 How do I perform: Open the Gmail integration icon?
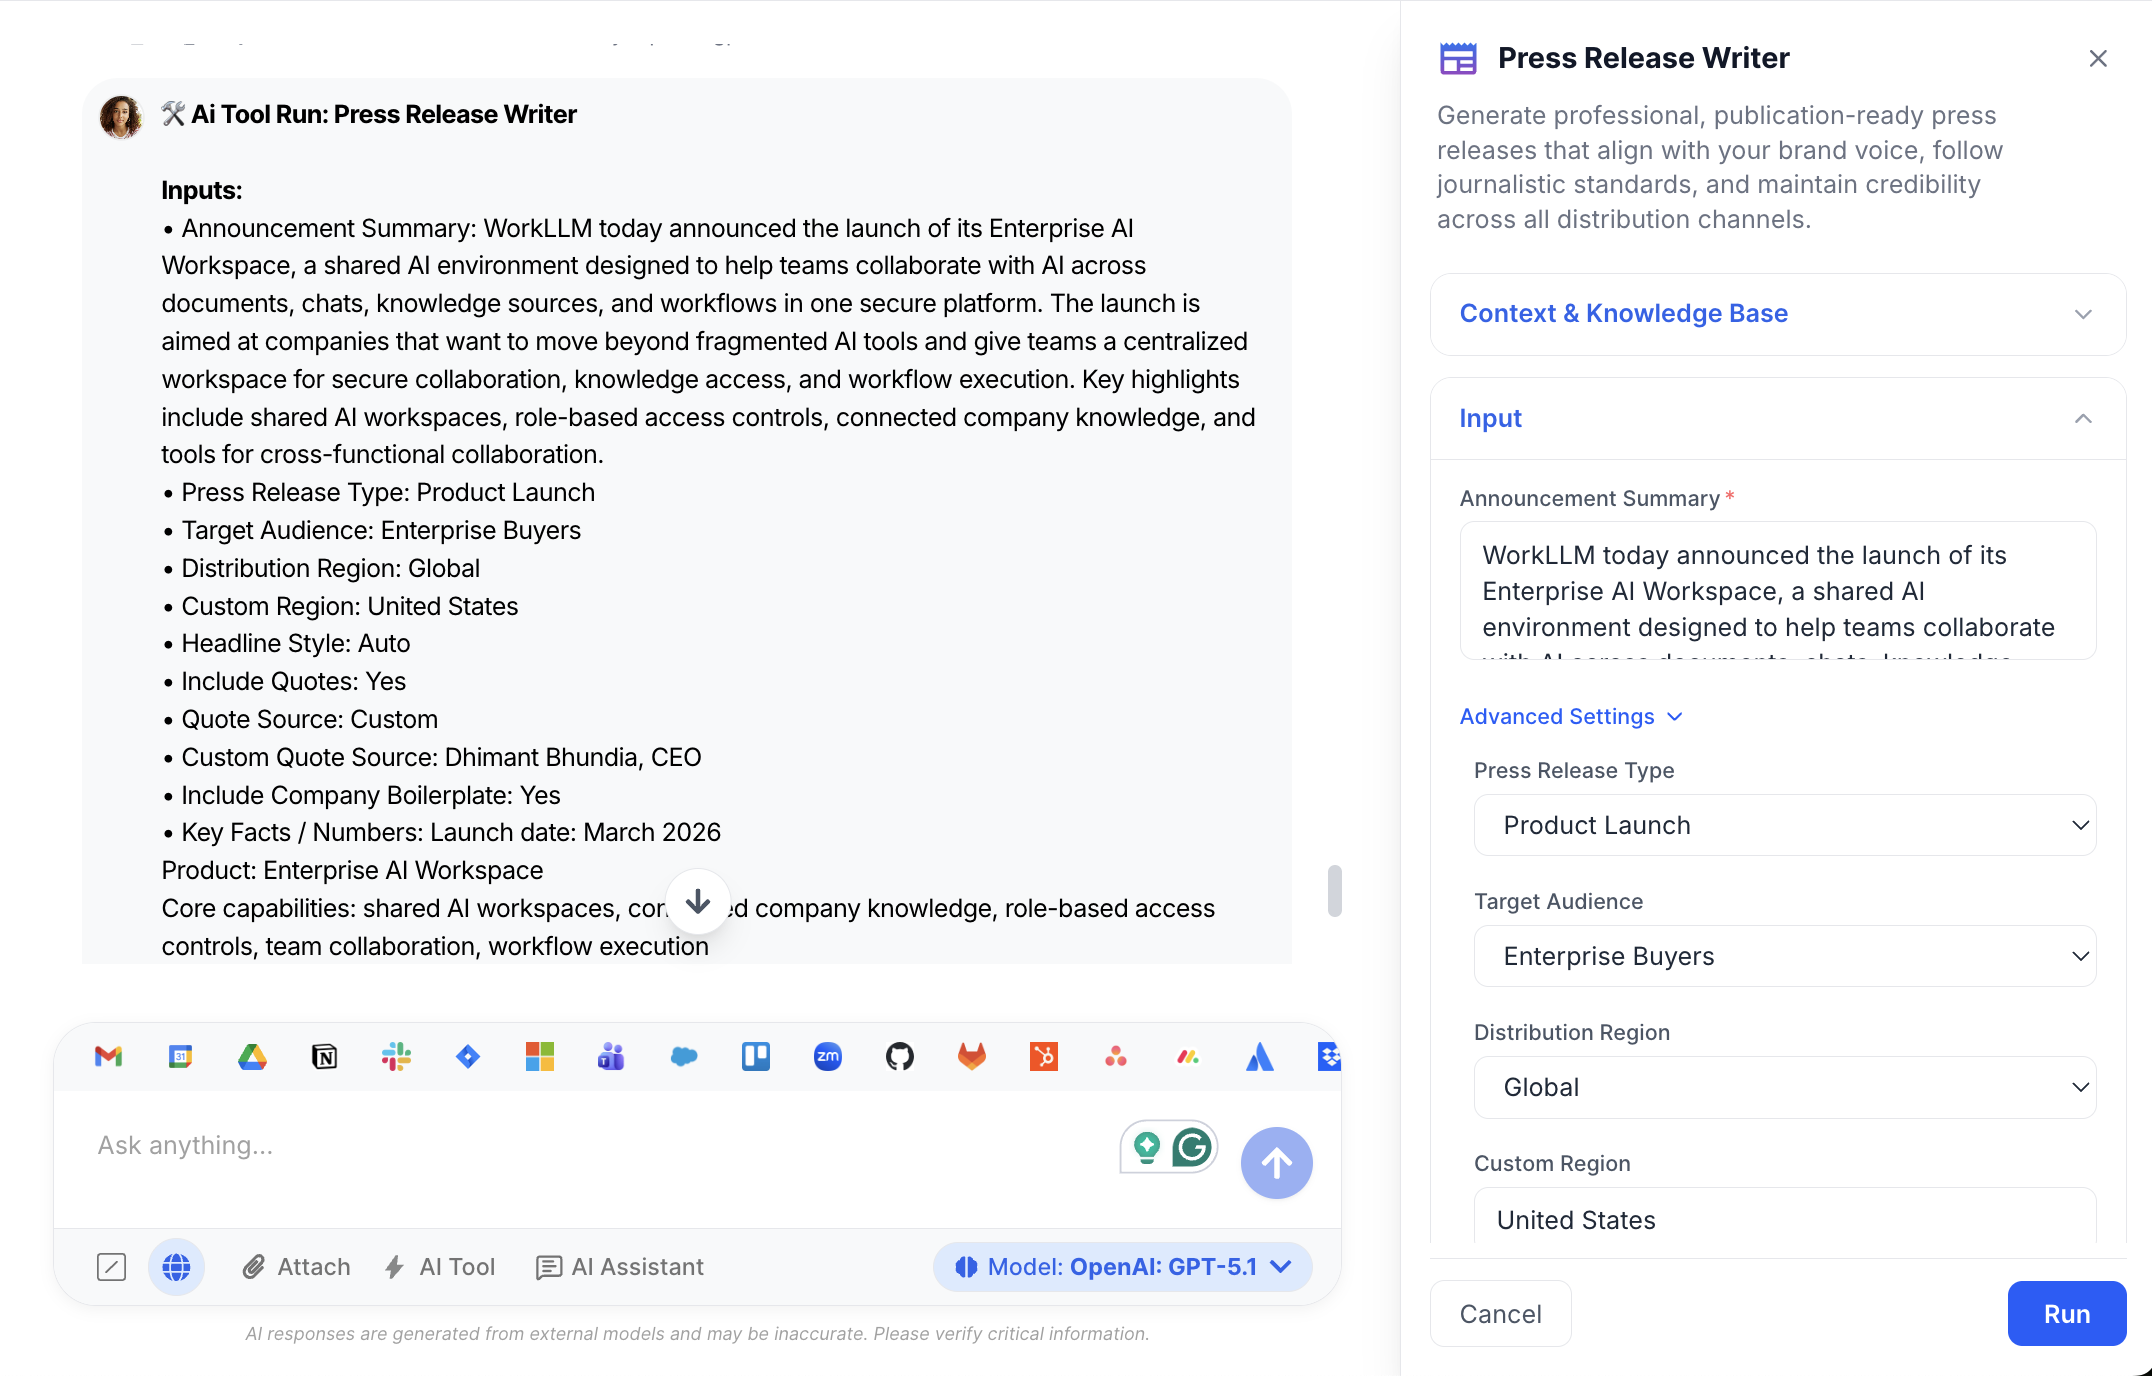point(107,1057)
